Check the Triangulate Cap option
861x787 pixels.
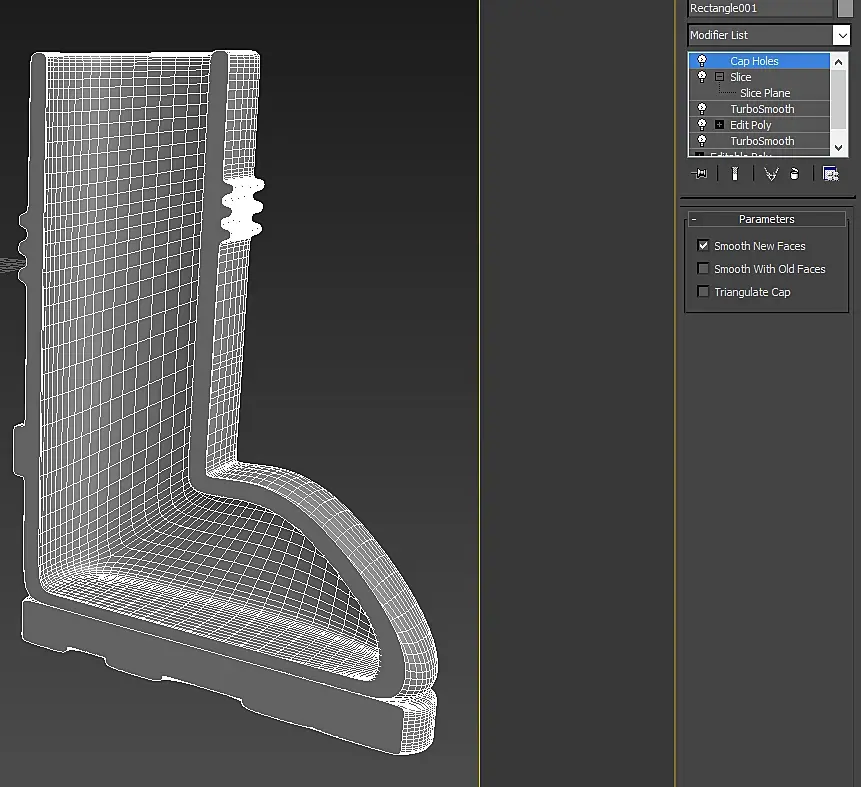[x=703, y=292]
